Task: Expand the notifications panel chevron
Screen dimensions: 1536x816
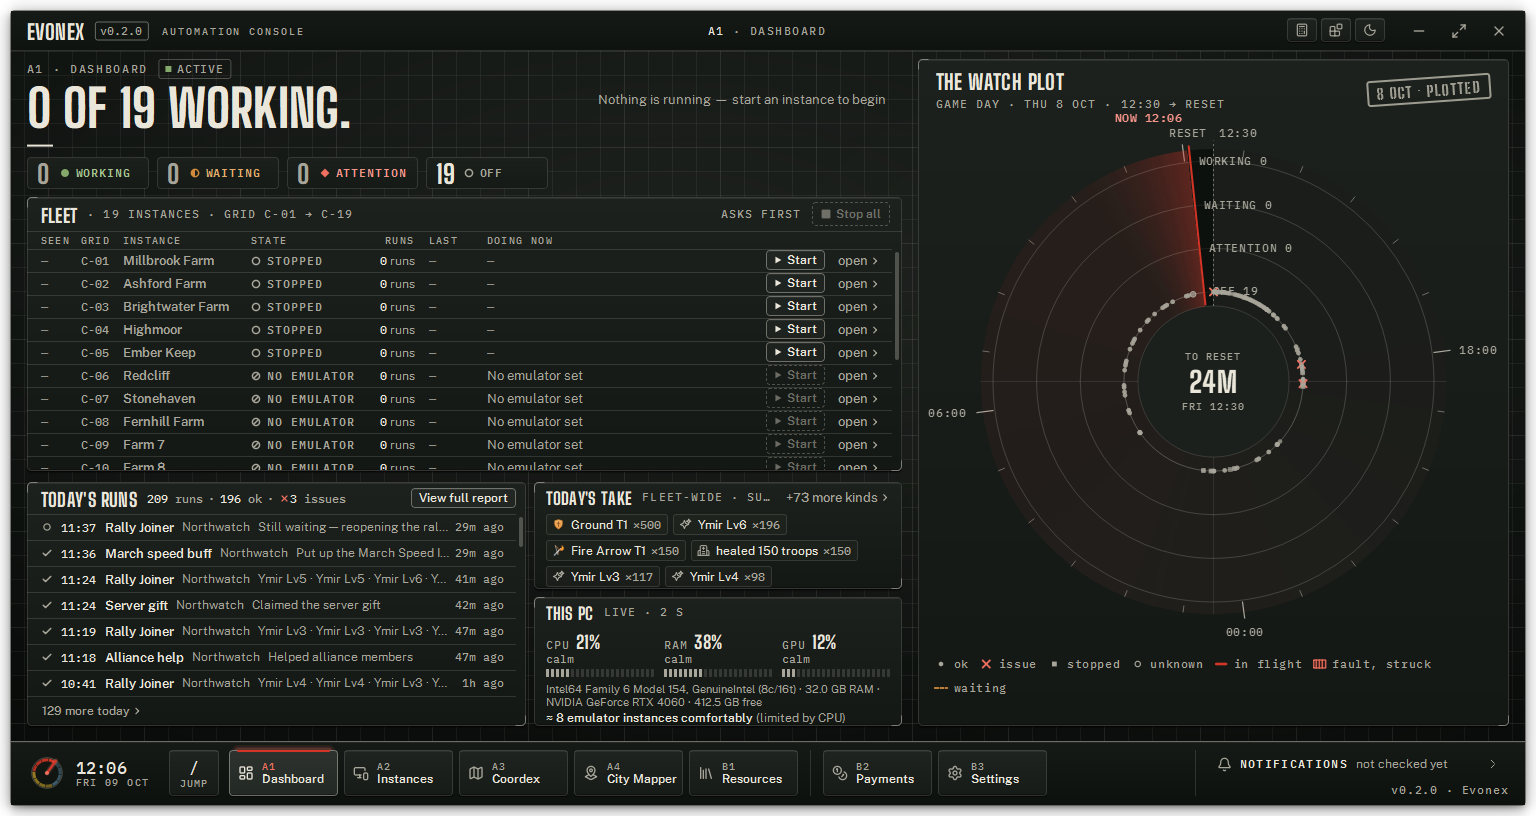Action: pos(1493,764)
